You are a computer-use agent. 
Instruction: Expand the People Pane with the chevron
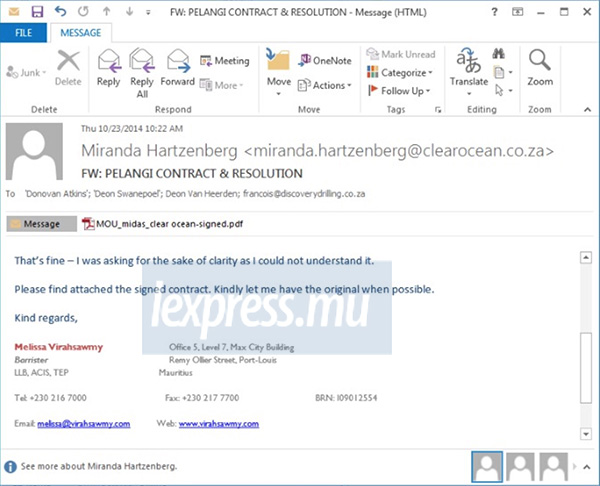click(587, 467)
